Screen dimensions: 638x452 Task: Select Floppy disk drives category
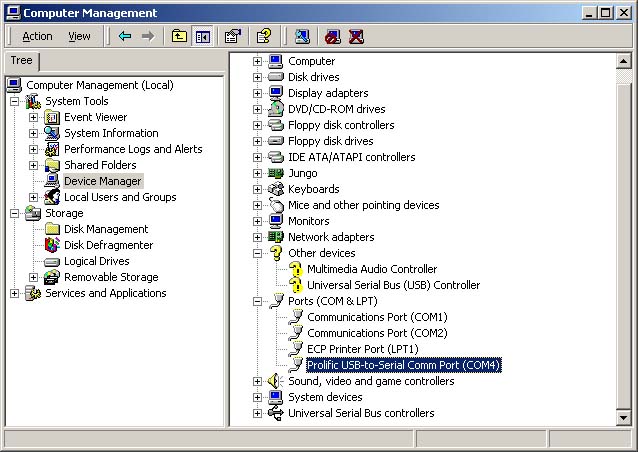(330, 141)
